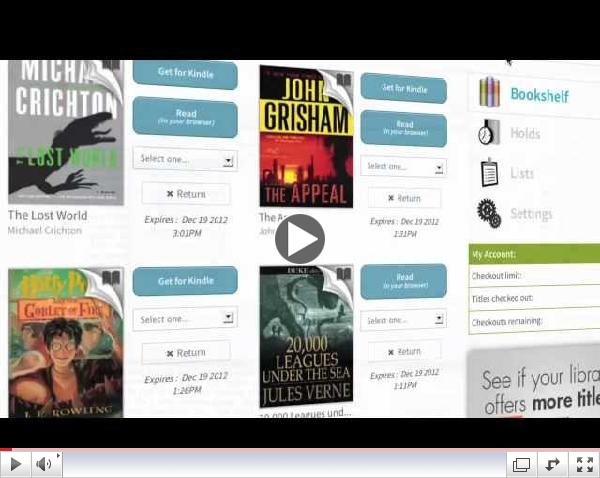Click the Michael Crichton author link
The image size is (600, 478).
click(x=45, y=230)
